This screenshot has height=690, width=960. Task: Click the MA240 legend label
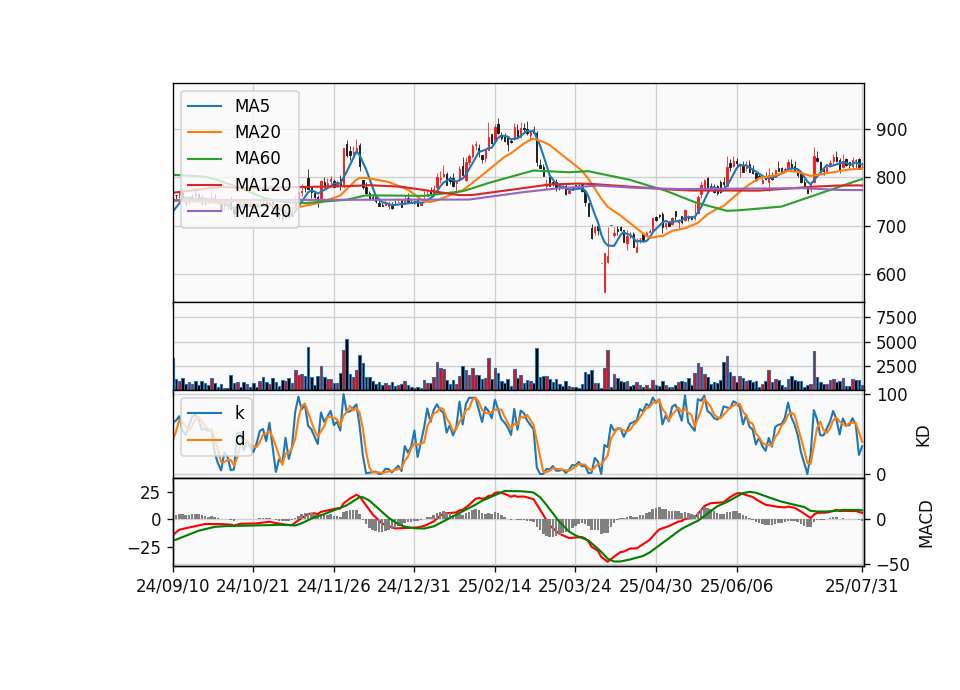pyautogui.click(x=263, y=211)
